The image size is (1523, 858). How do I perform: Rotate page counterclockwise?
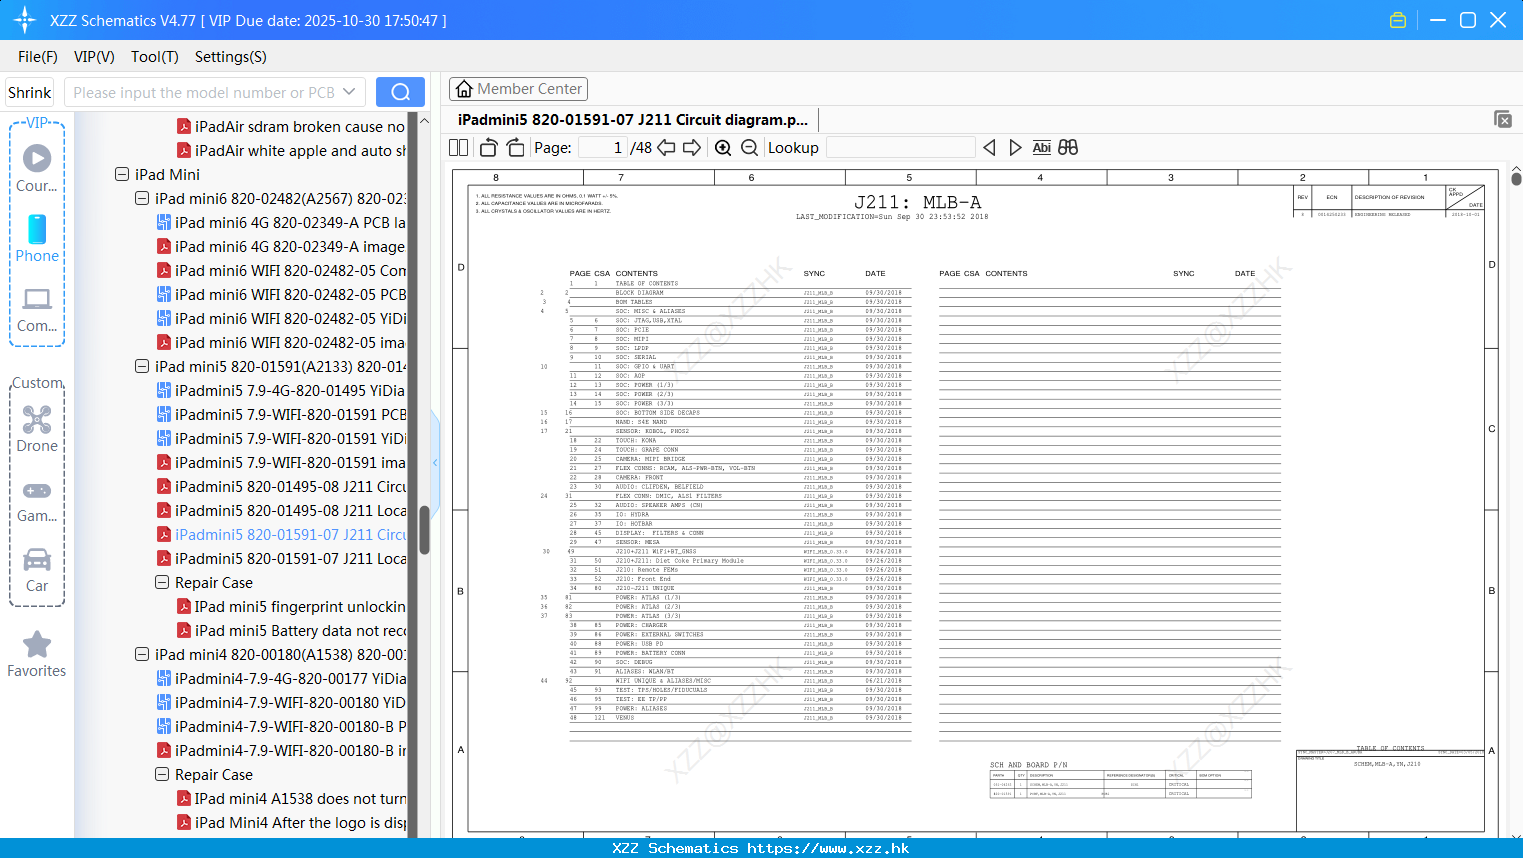pyautogui.click(x=489, y=147)
